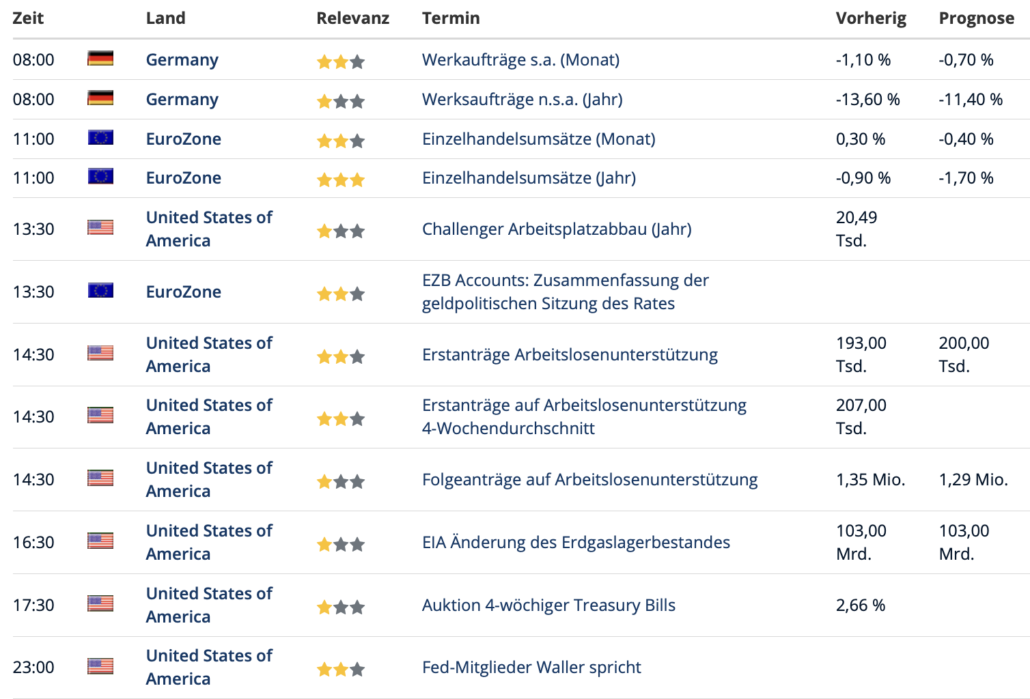Screen dimensions: 1030x699
Task: Click the US flag in Challenger Arbeitsplatzabbau row
Action: [100, 228]
